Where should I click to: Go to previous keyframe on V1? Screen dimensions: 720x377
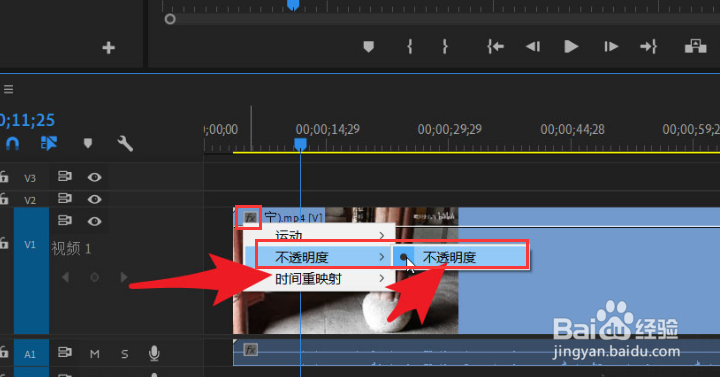pos(66,277)
